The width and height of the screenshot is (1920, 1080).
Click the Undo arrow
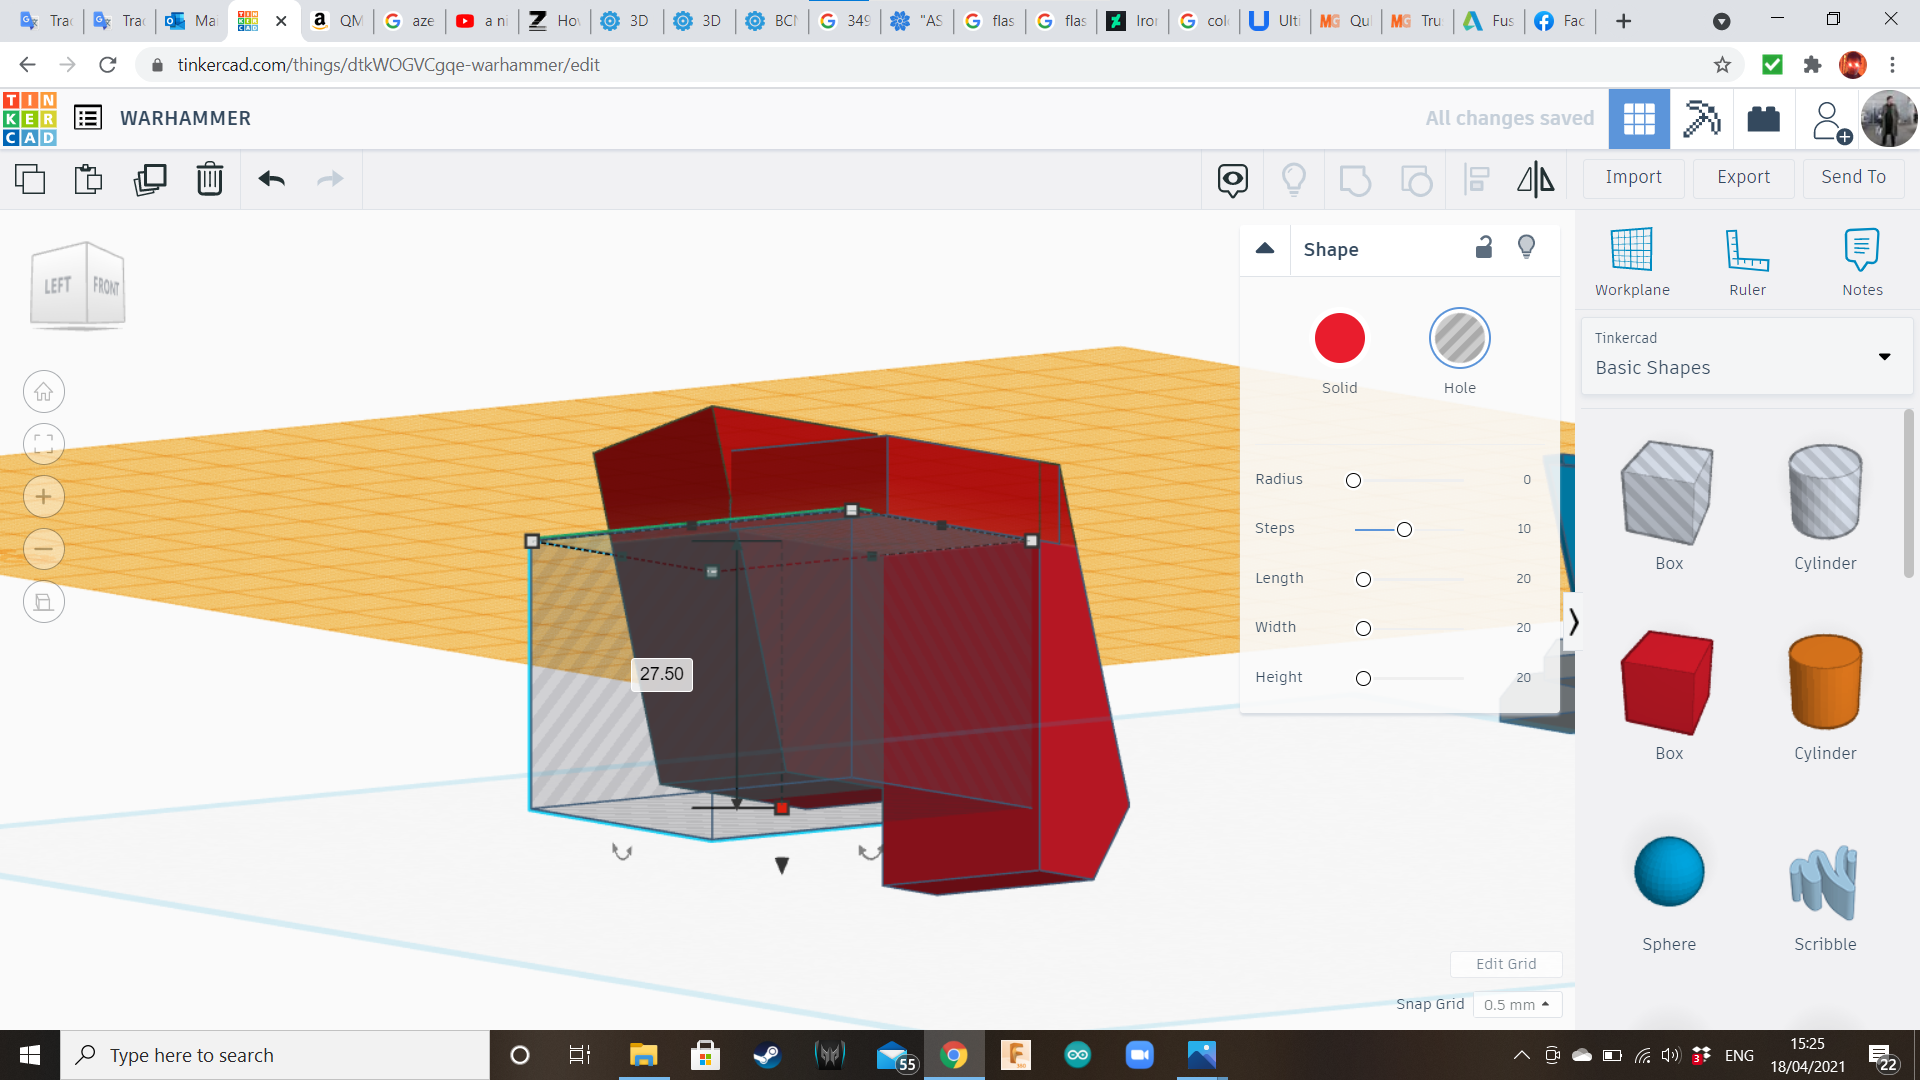tap(272, 179)
